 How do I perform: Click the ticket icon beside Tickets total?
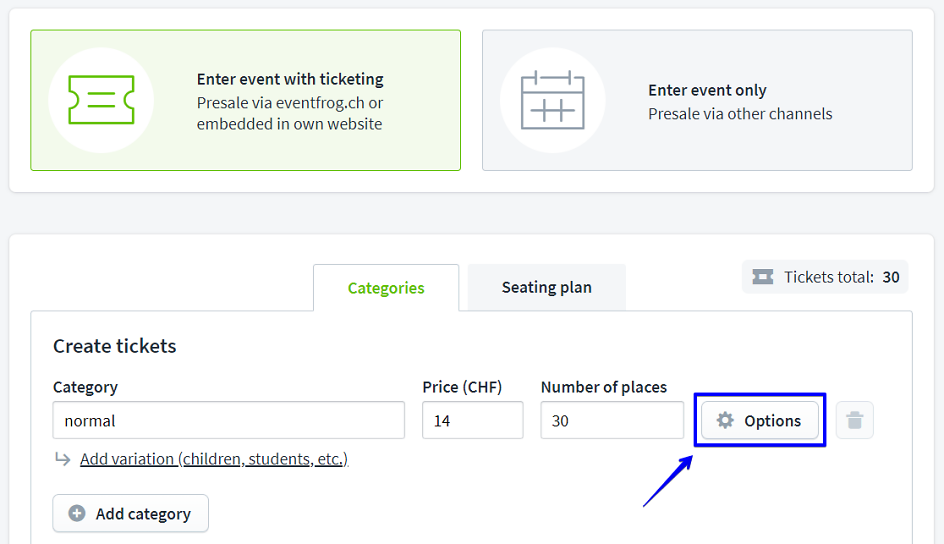coord(763,277)
